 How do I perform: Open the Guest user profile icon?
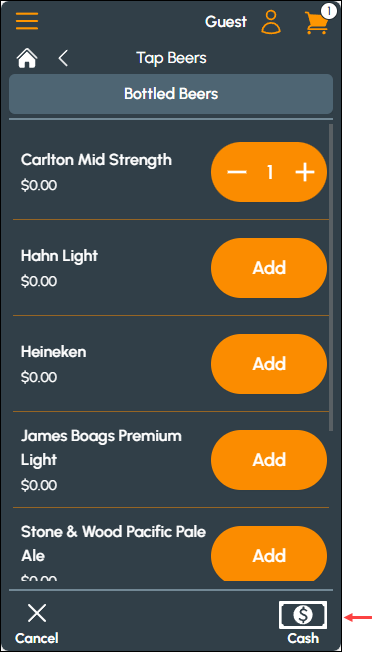(x=271, y=22)
